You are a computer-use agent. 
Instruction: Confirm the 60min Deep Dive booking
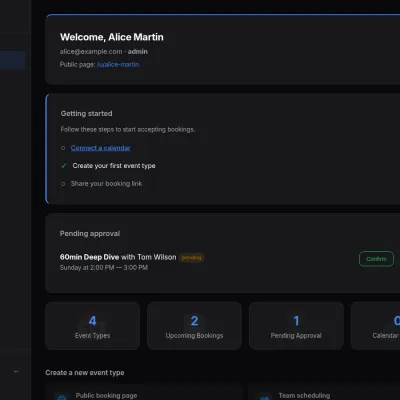(x=376, y=259)
